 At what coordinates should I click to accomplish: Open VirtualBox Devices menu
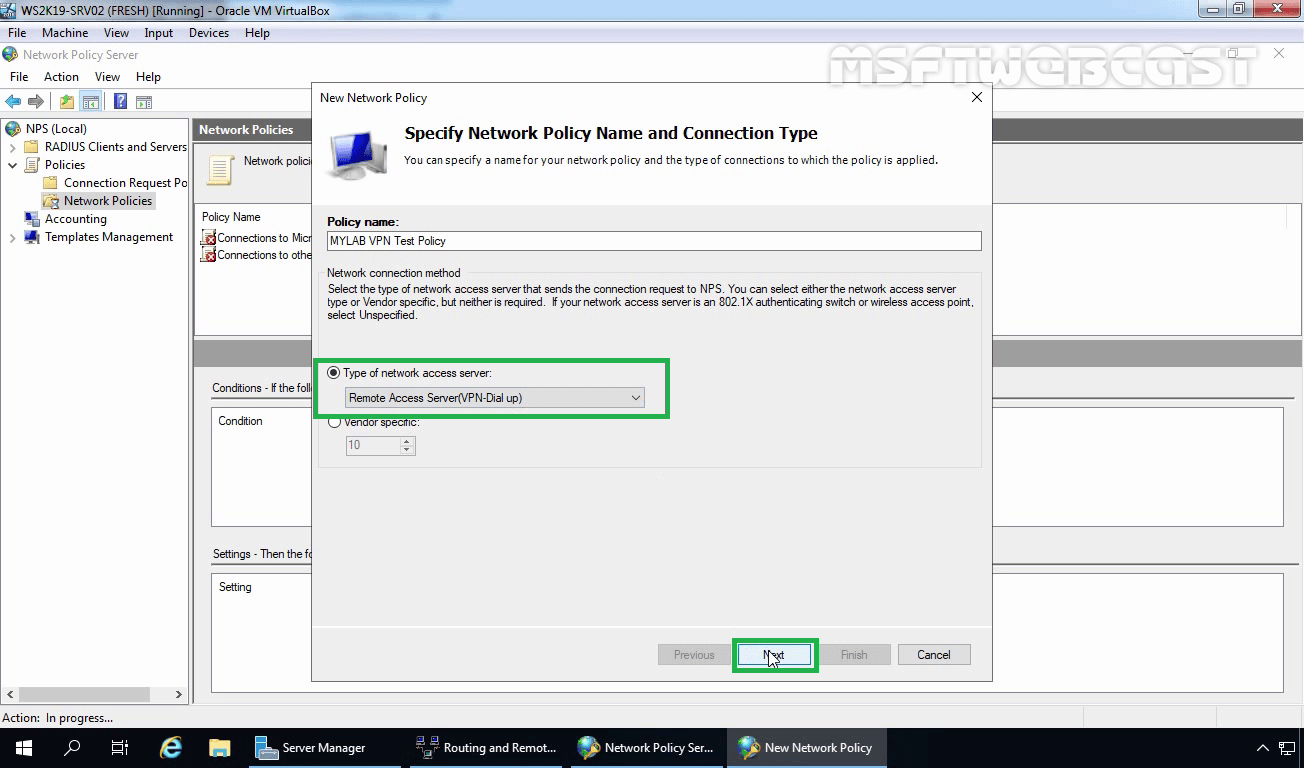click(209, 33)
